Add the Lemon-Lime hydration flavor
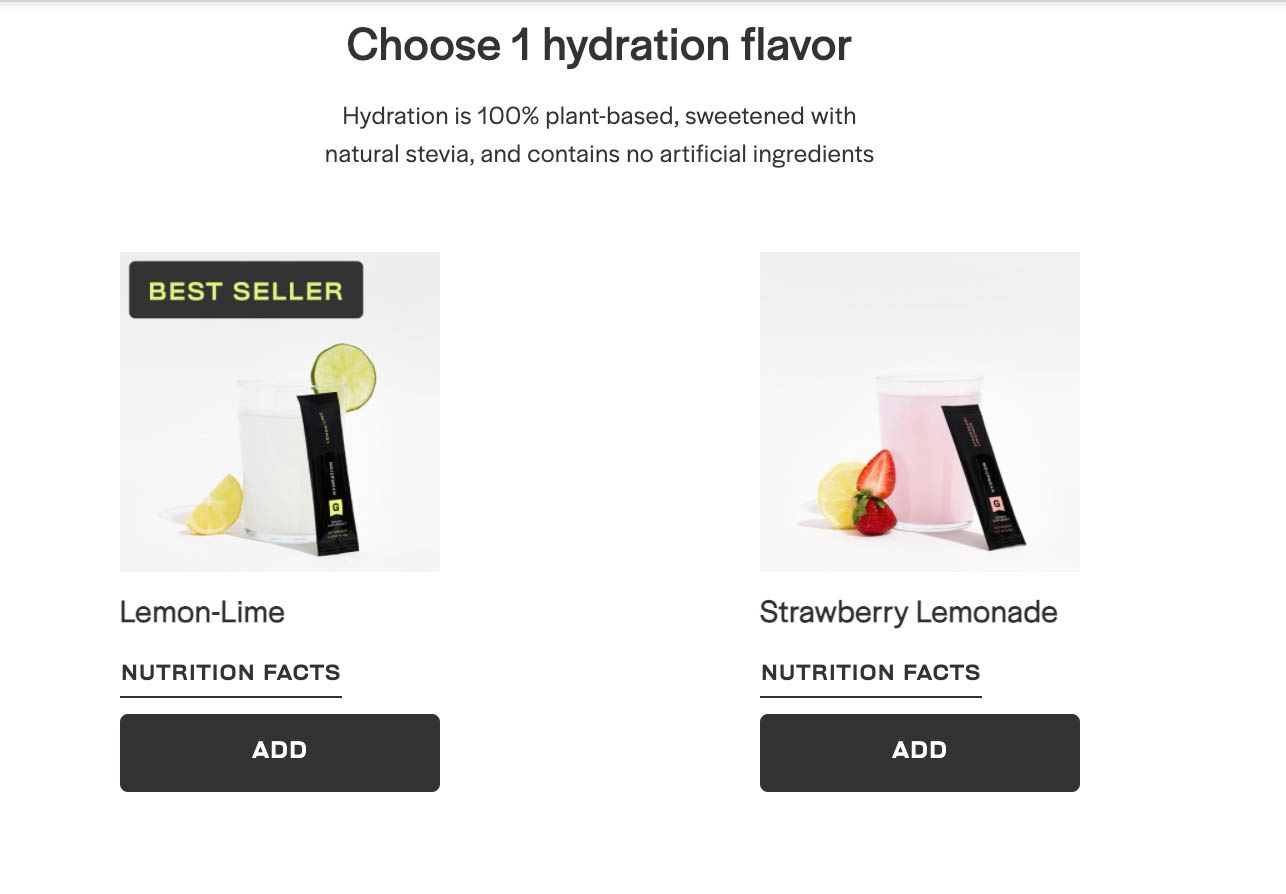This screenshot has width=1286, height=894. click(x=279, y=752)
